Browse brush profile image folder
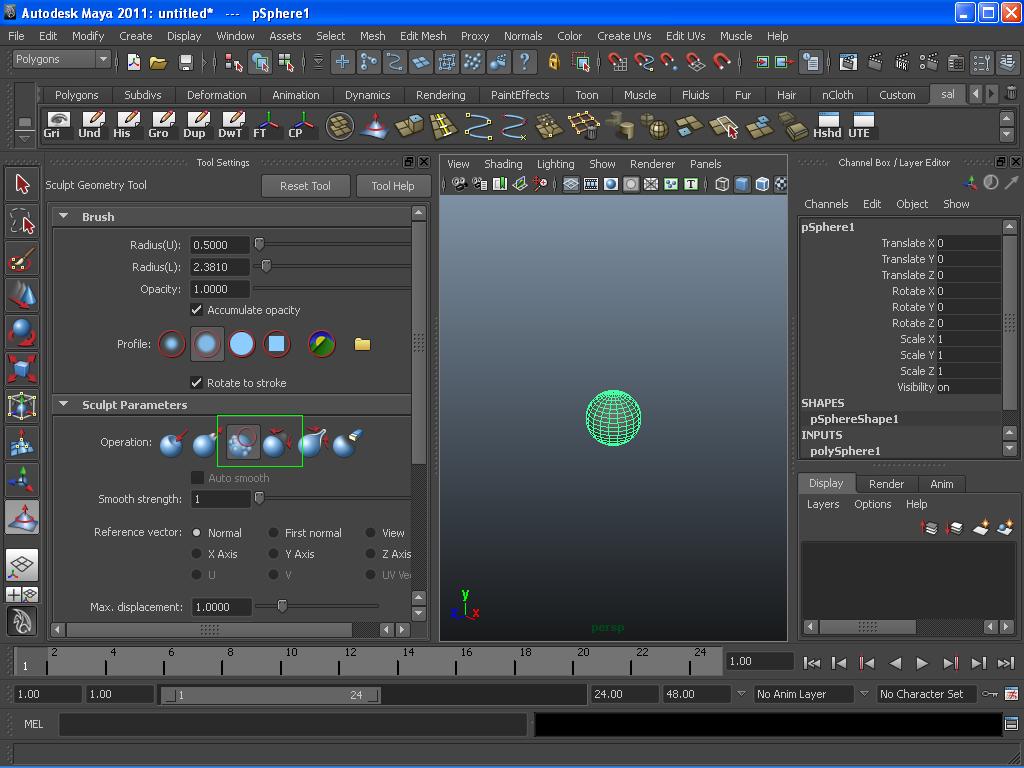The width and height of the screenshot is (1024, 768). tap(362, 344)
